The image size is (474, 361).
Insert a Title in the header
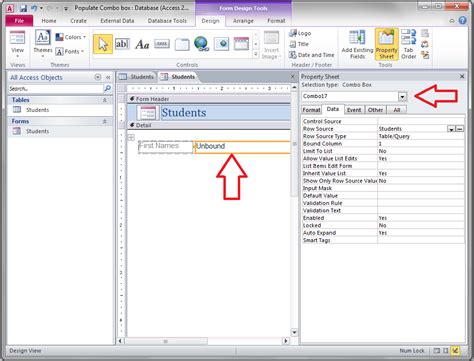(x=299, y=44)
